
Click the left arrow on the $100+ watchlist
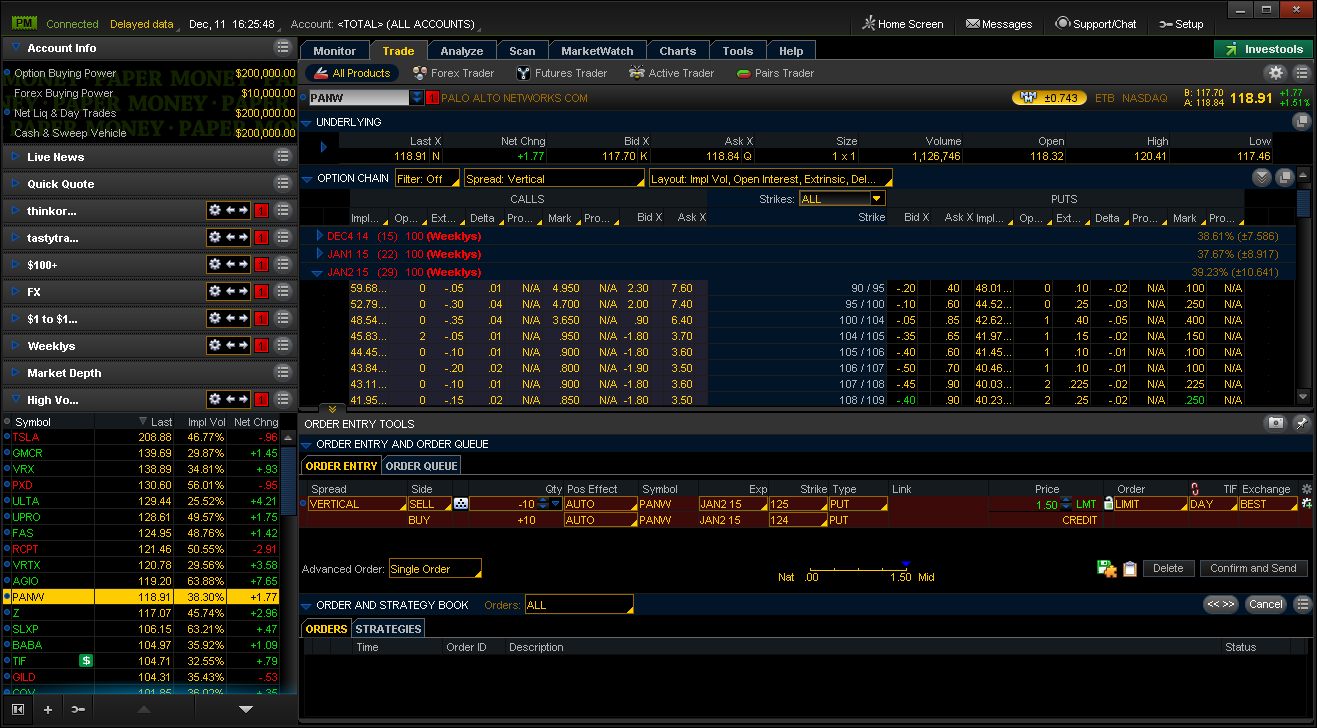click(230, 265)
